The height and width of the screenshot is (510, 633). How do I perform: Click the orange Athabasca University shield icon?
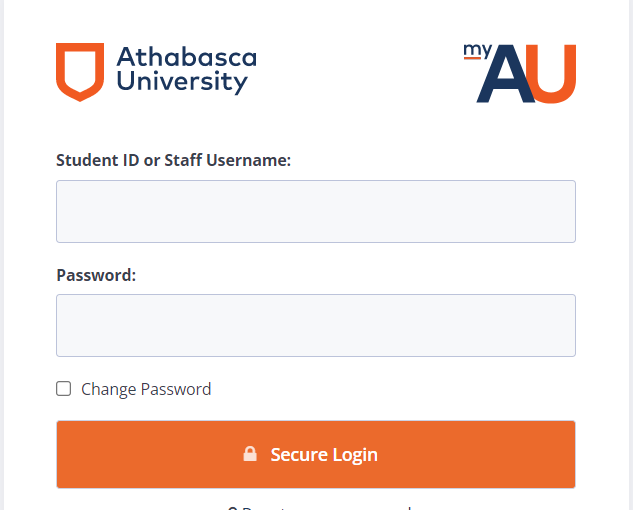coord(80,71)
